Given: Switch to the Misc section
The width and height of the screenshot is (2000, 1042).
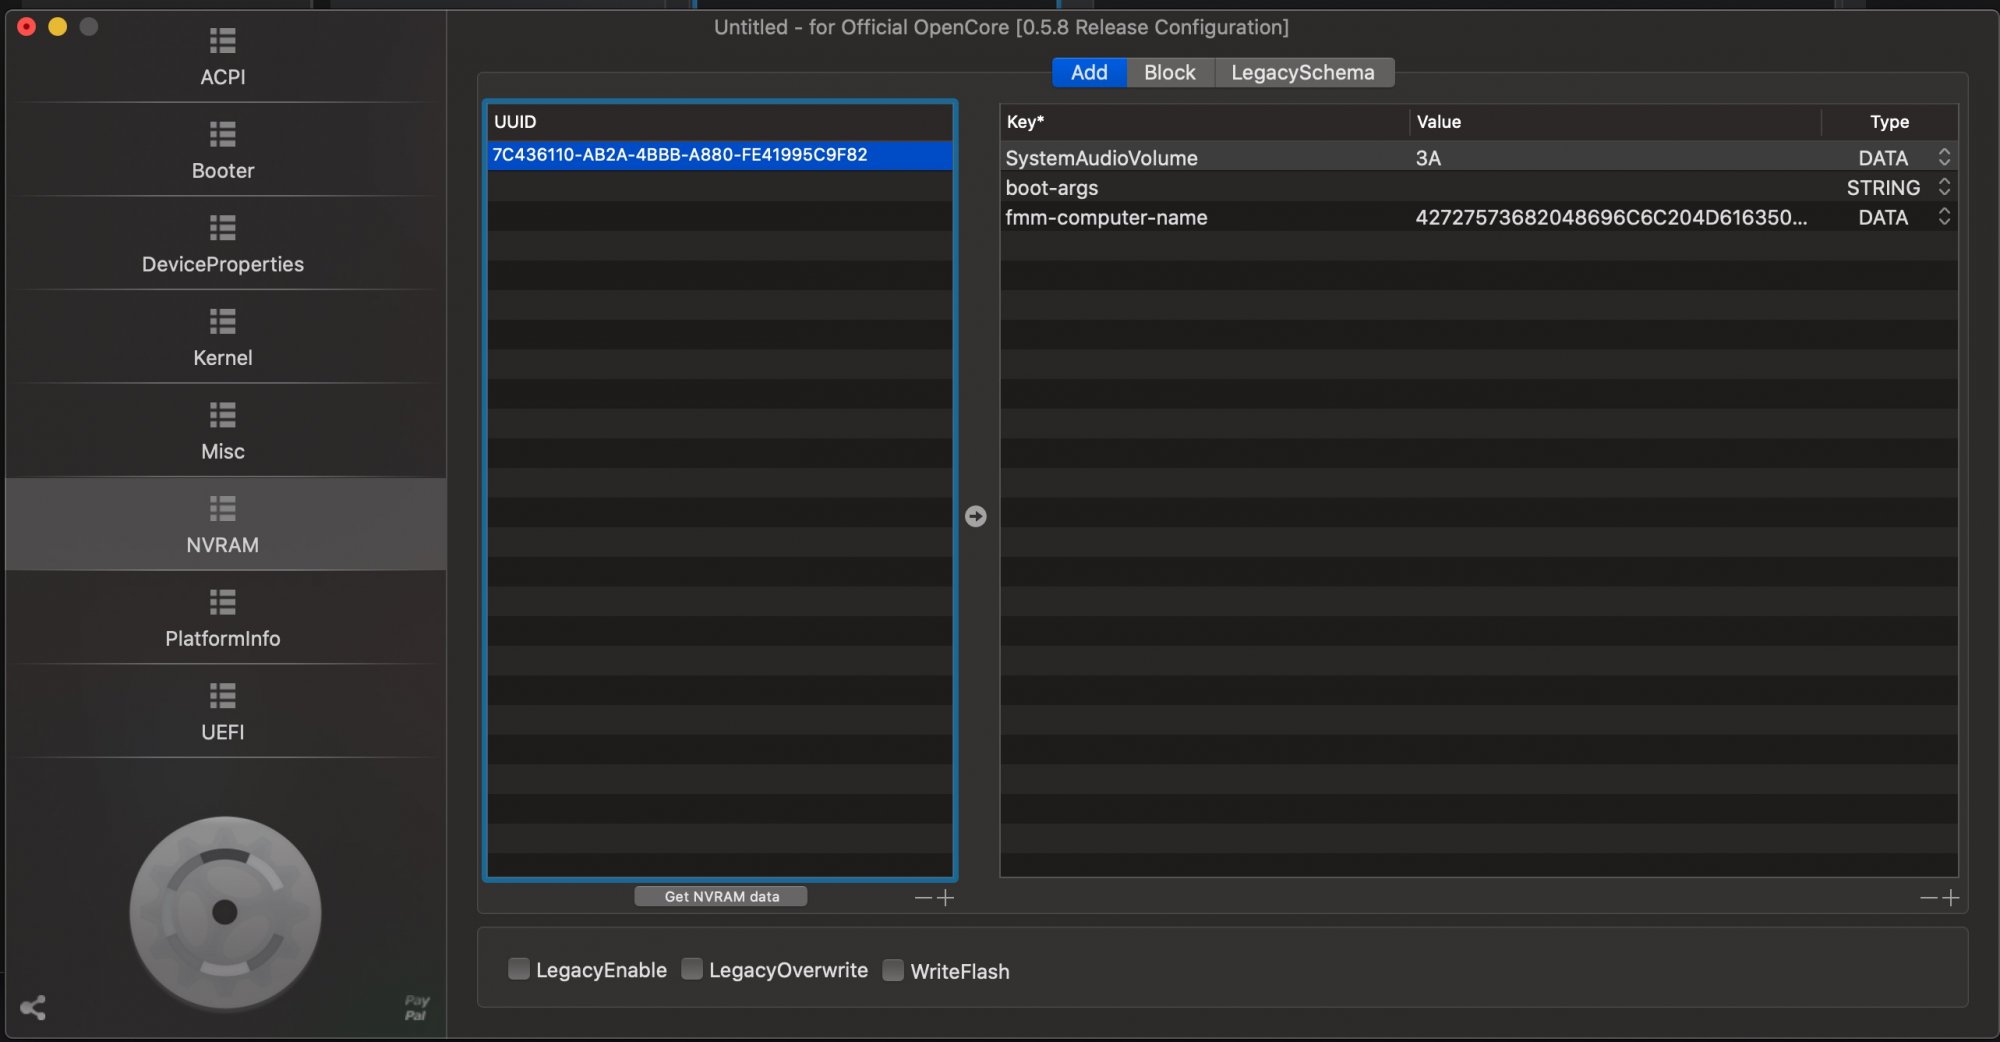Looking at the screenshot, I should click(223, 431).
